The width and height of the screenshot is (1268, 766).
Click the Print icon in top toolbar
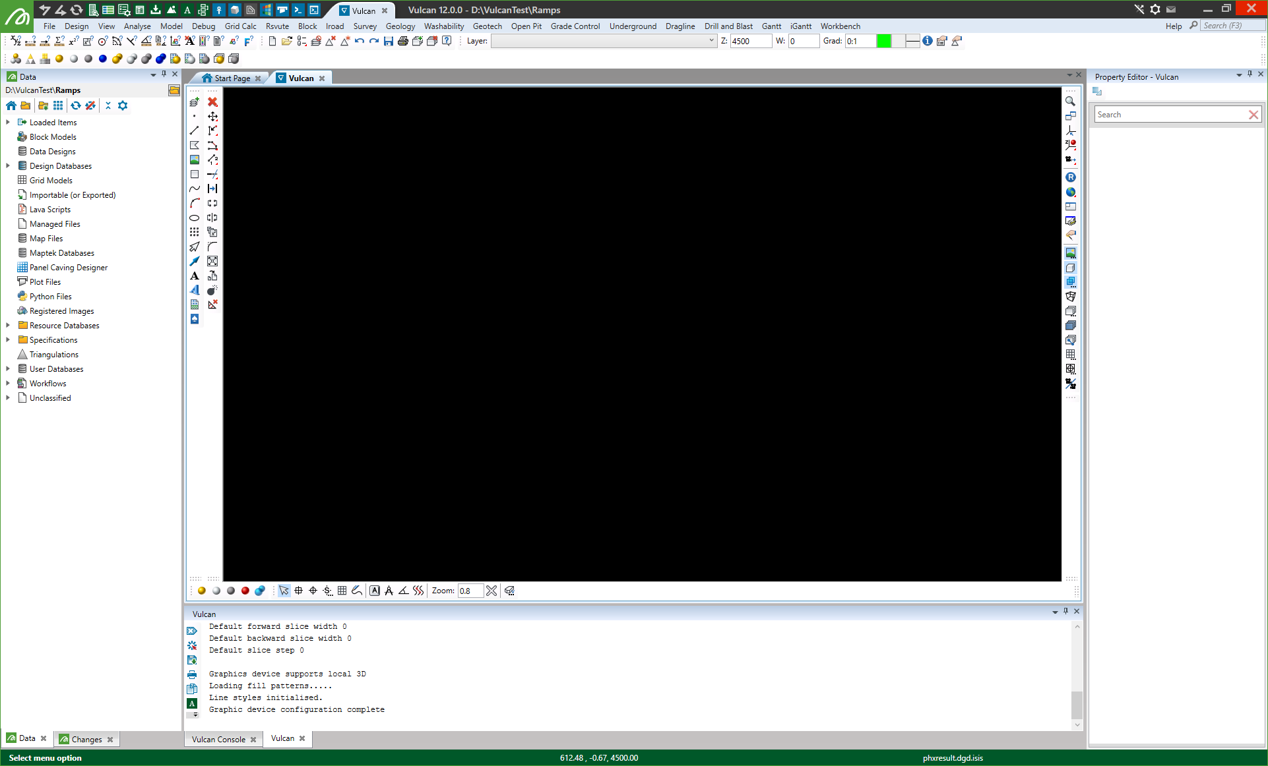tap(403, 41)
